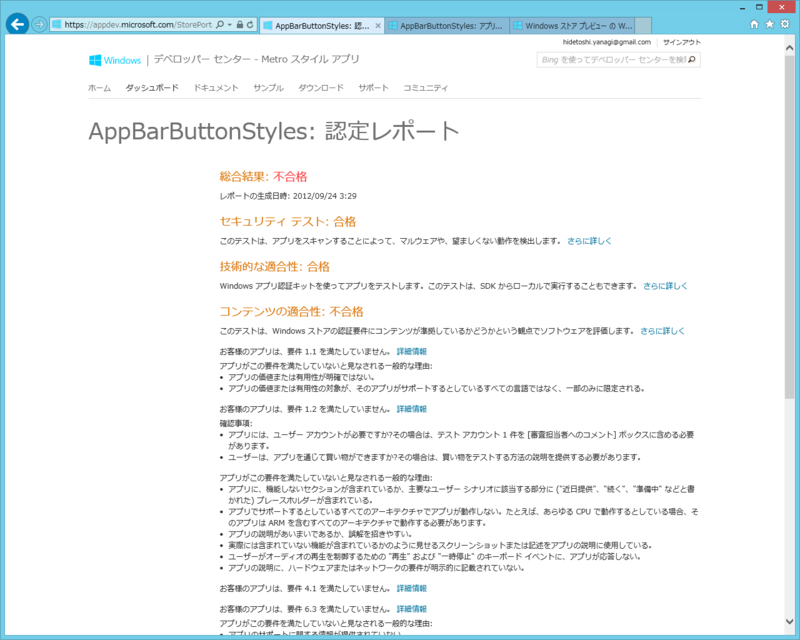Click 確認事項: label text
Viewport: 800px width, 640px height.
tap(236, 423)
